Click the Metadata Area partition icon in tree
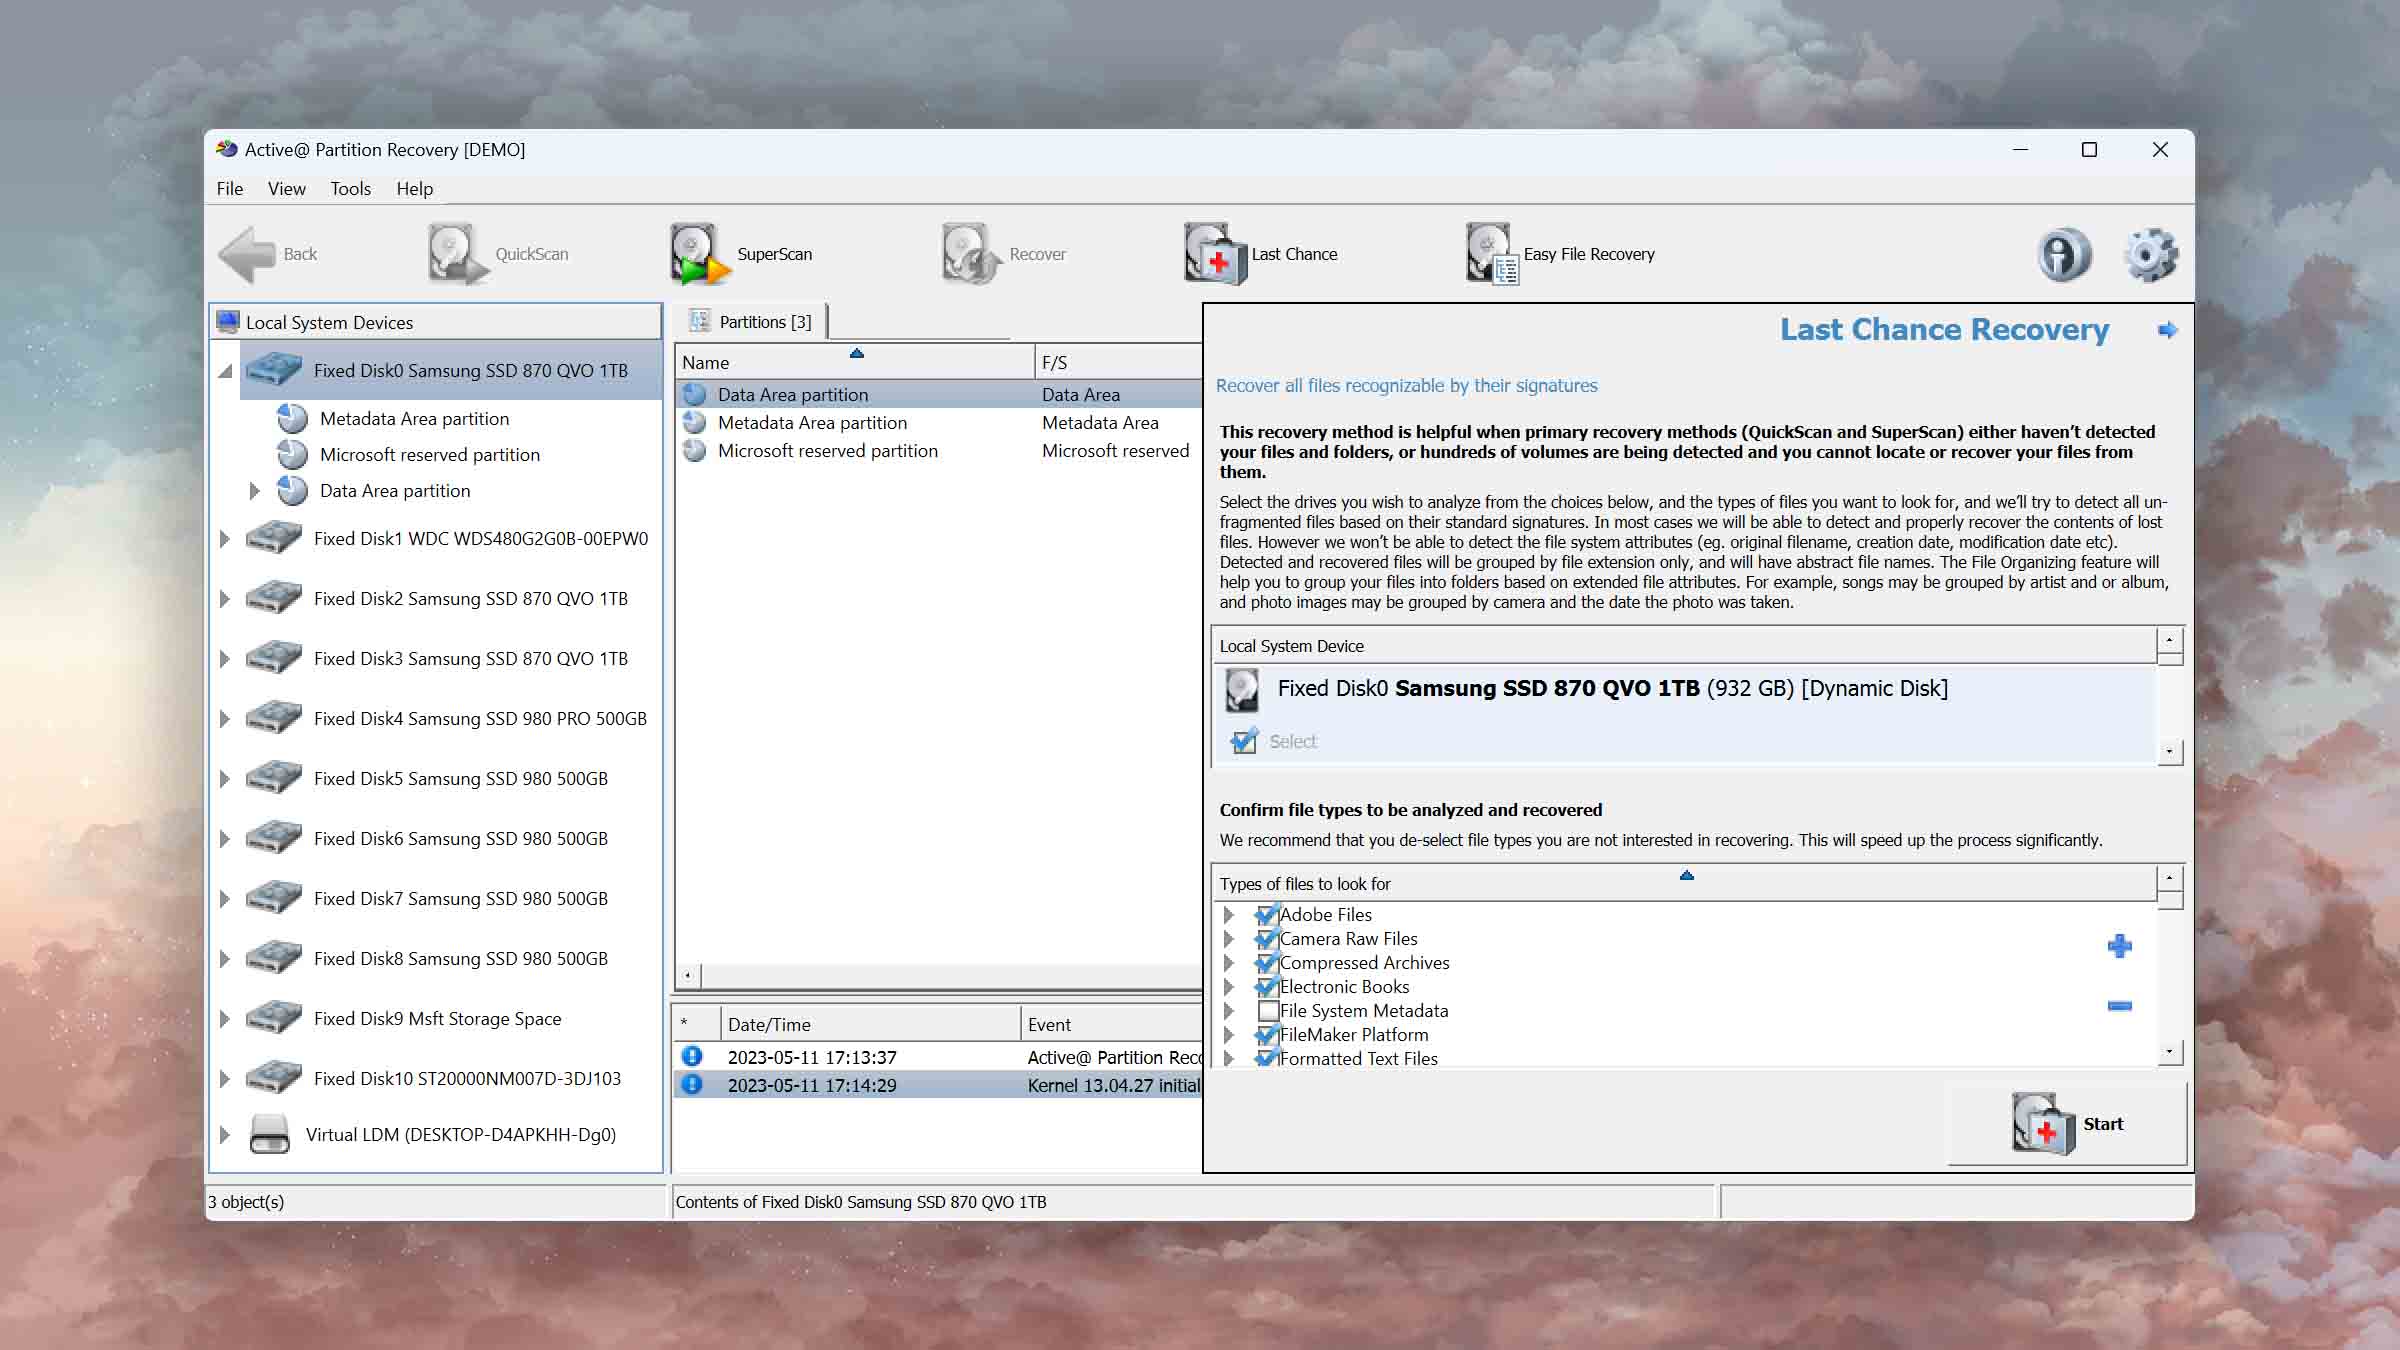 [x=292, y=418]
